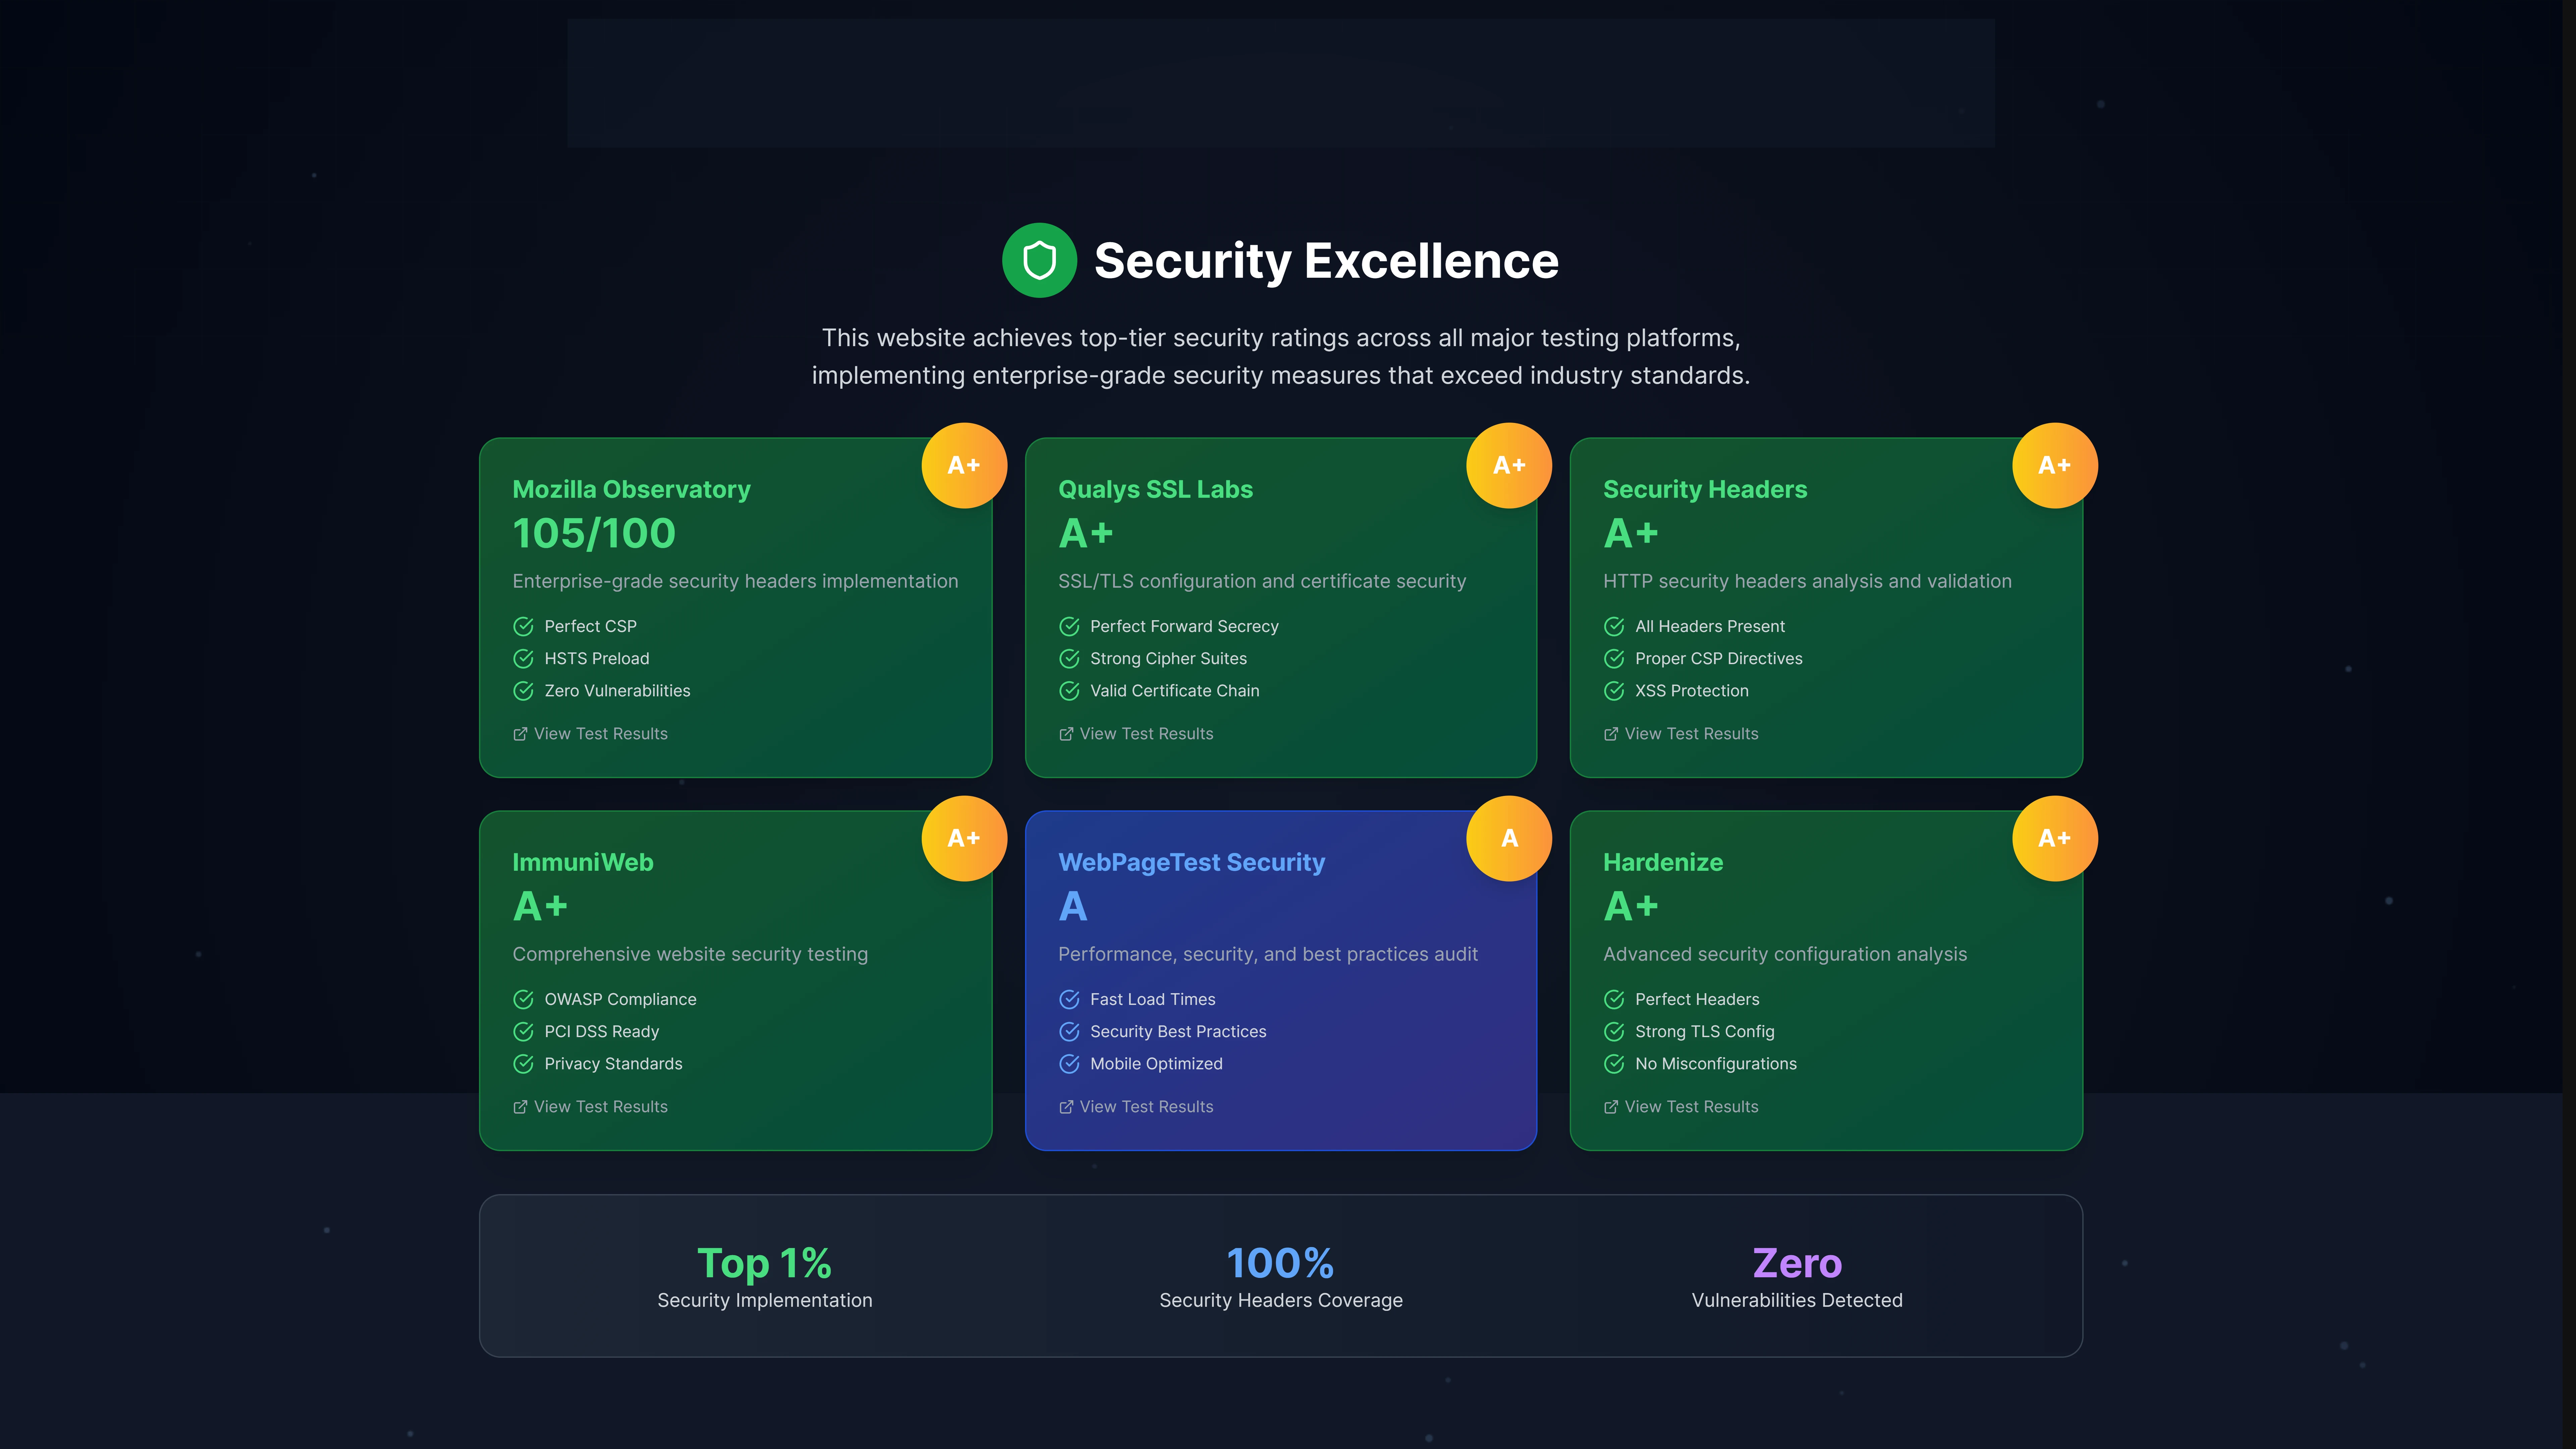The image size is (2576, 1449).
Task: Click the A+ badge on Hardenize card
Action: pos(2055,838)
